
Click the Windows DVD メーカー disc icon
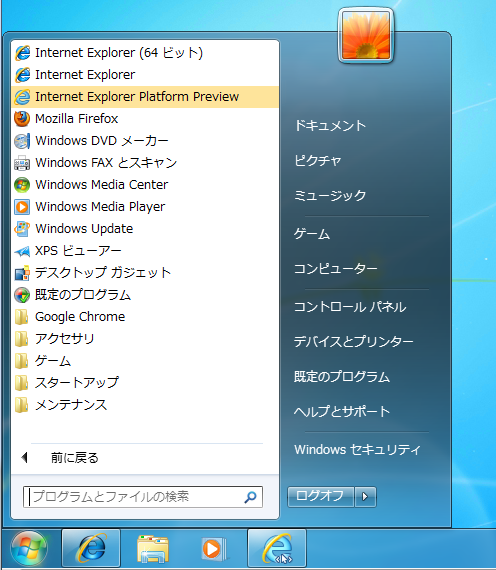coord(22,141)
